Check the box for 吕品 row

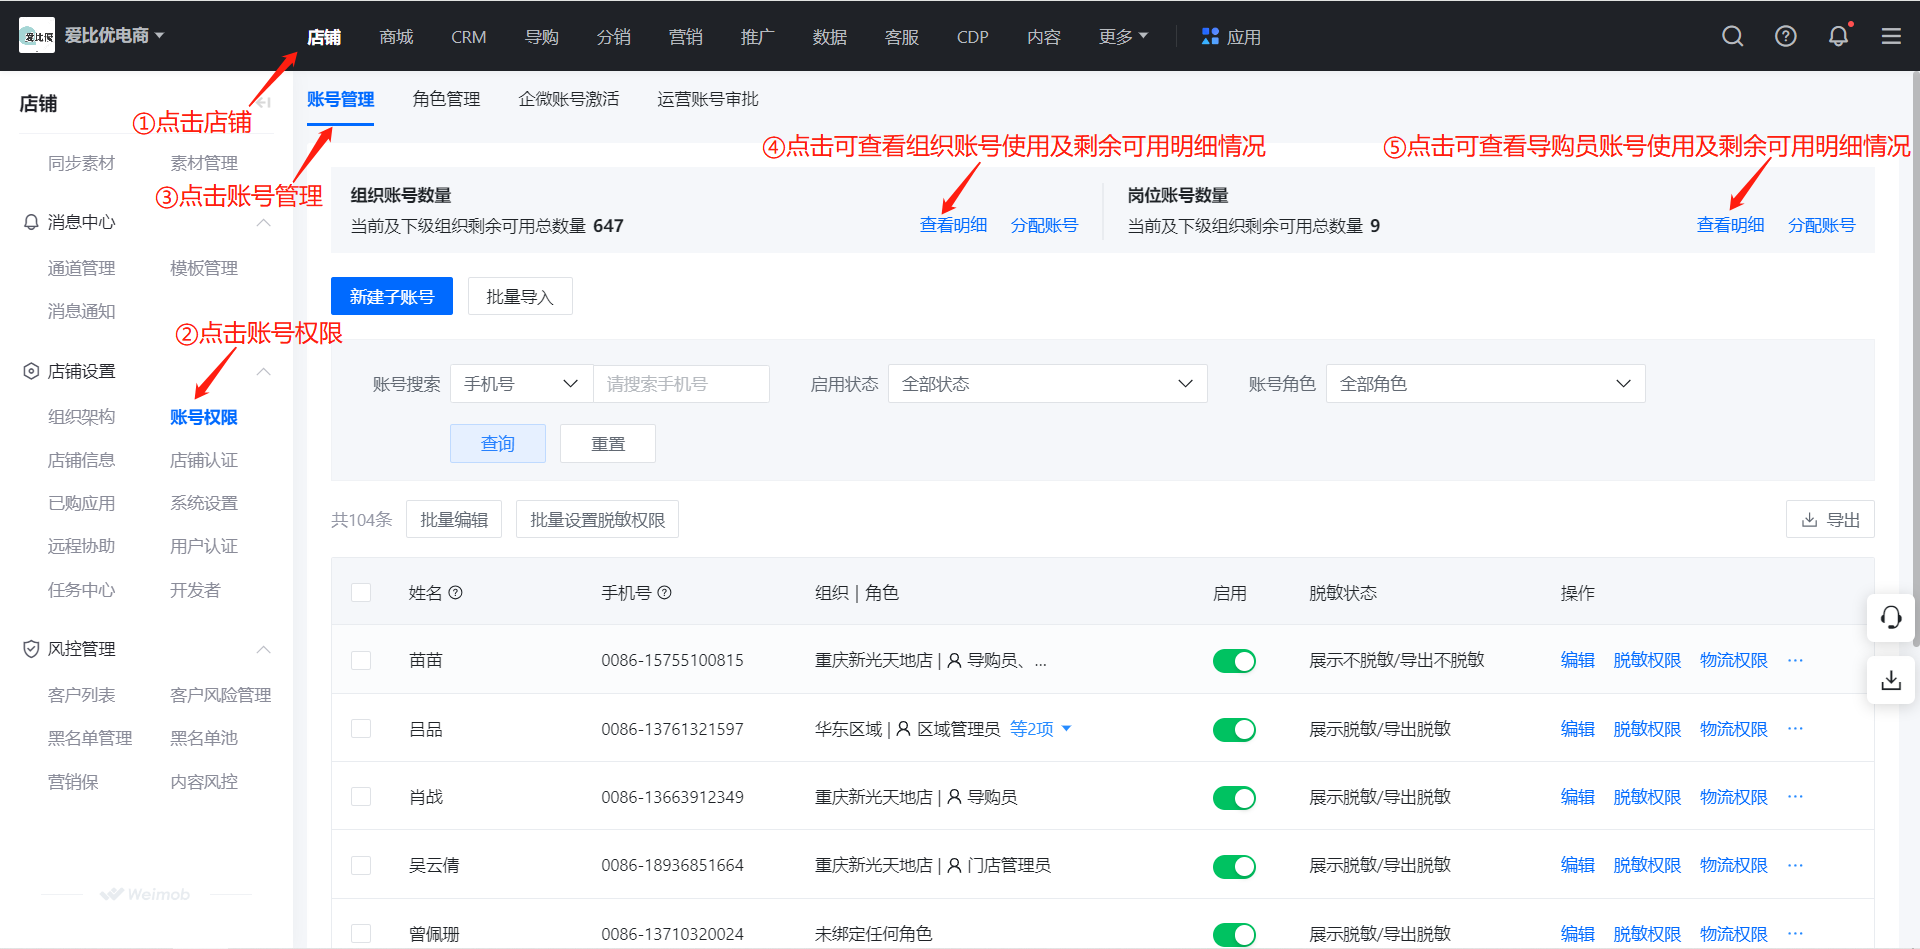tap(361, 729)
